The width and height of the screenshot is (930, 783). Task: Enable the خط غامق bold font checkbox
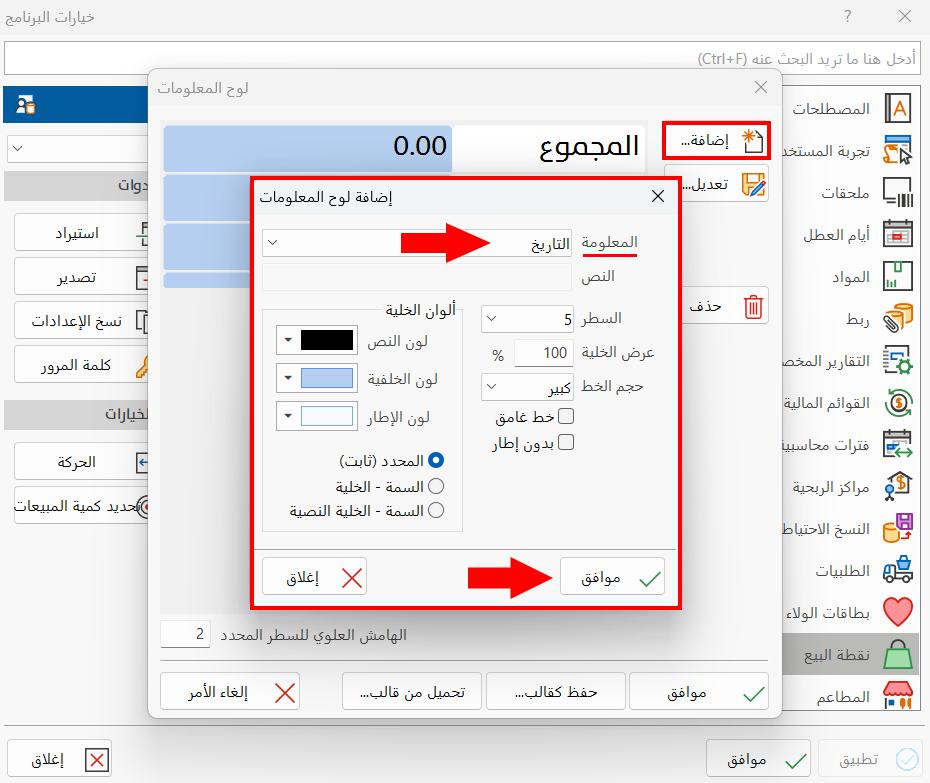coord(566,417)
